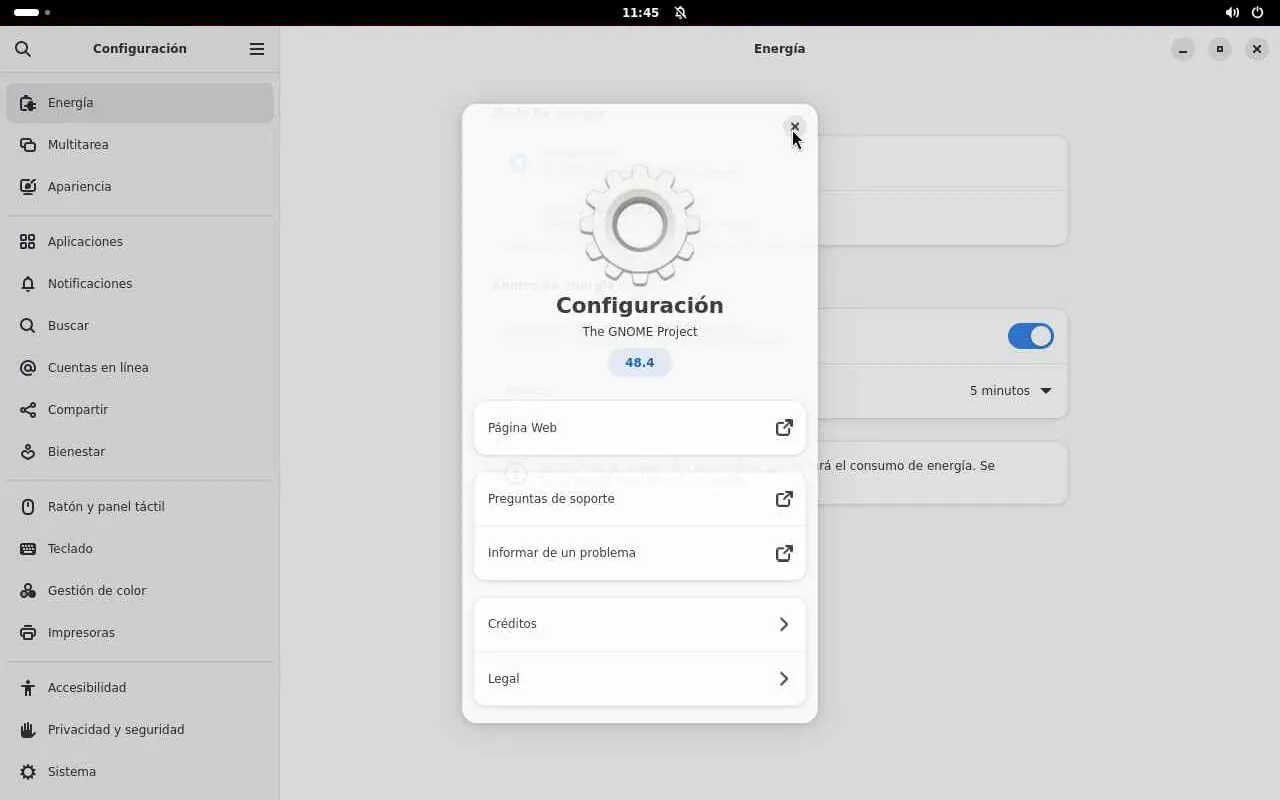Click the activities workspace indicator in top bar
The image size is (1280, 800).
coord(32,13)
